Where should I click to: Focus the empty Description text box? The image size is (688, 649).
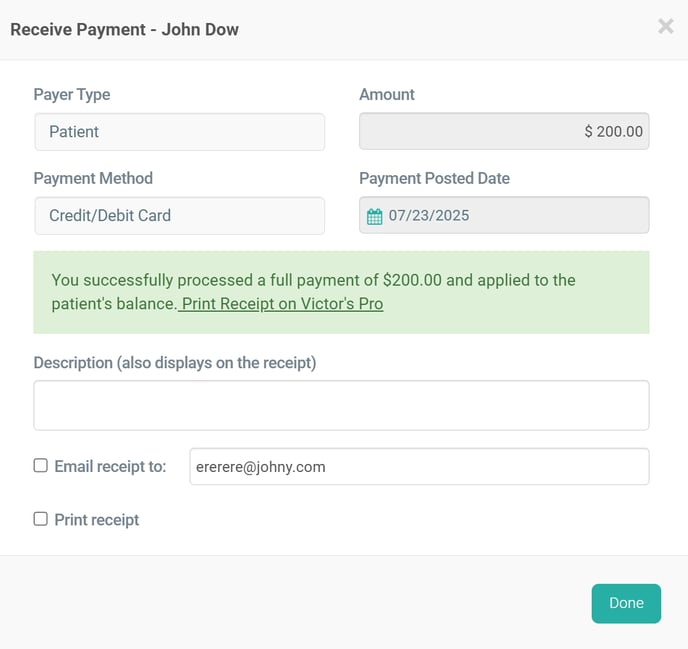pos(341,405)
